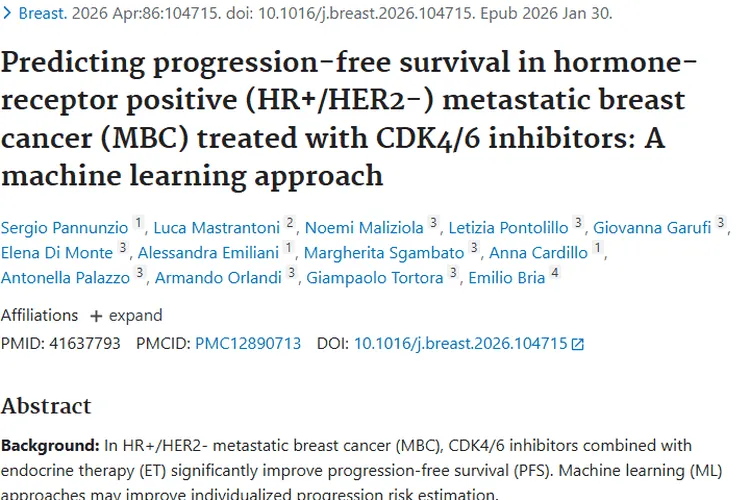Viewport: 750px width, 500px height.
Task: View author Antonella Palazzo
Action: coord(66,277)
